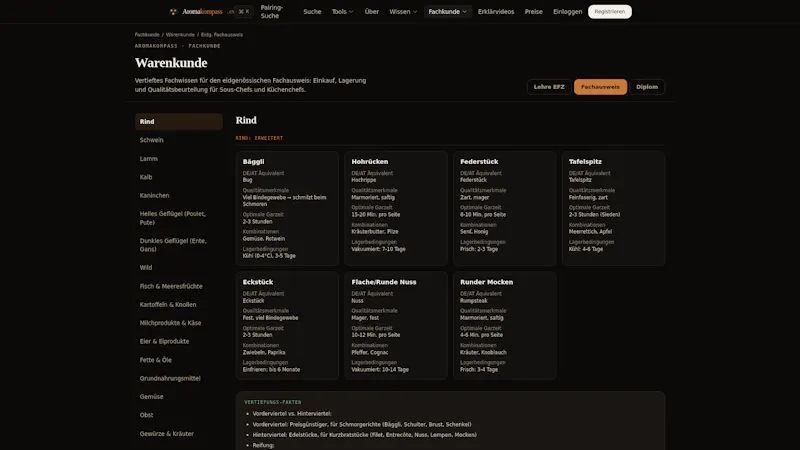The width and height of the screenshot is (800, 450).
Task: Follow the Fachkunde breadcrumb link
Action: 147,35
